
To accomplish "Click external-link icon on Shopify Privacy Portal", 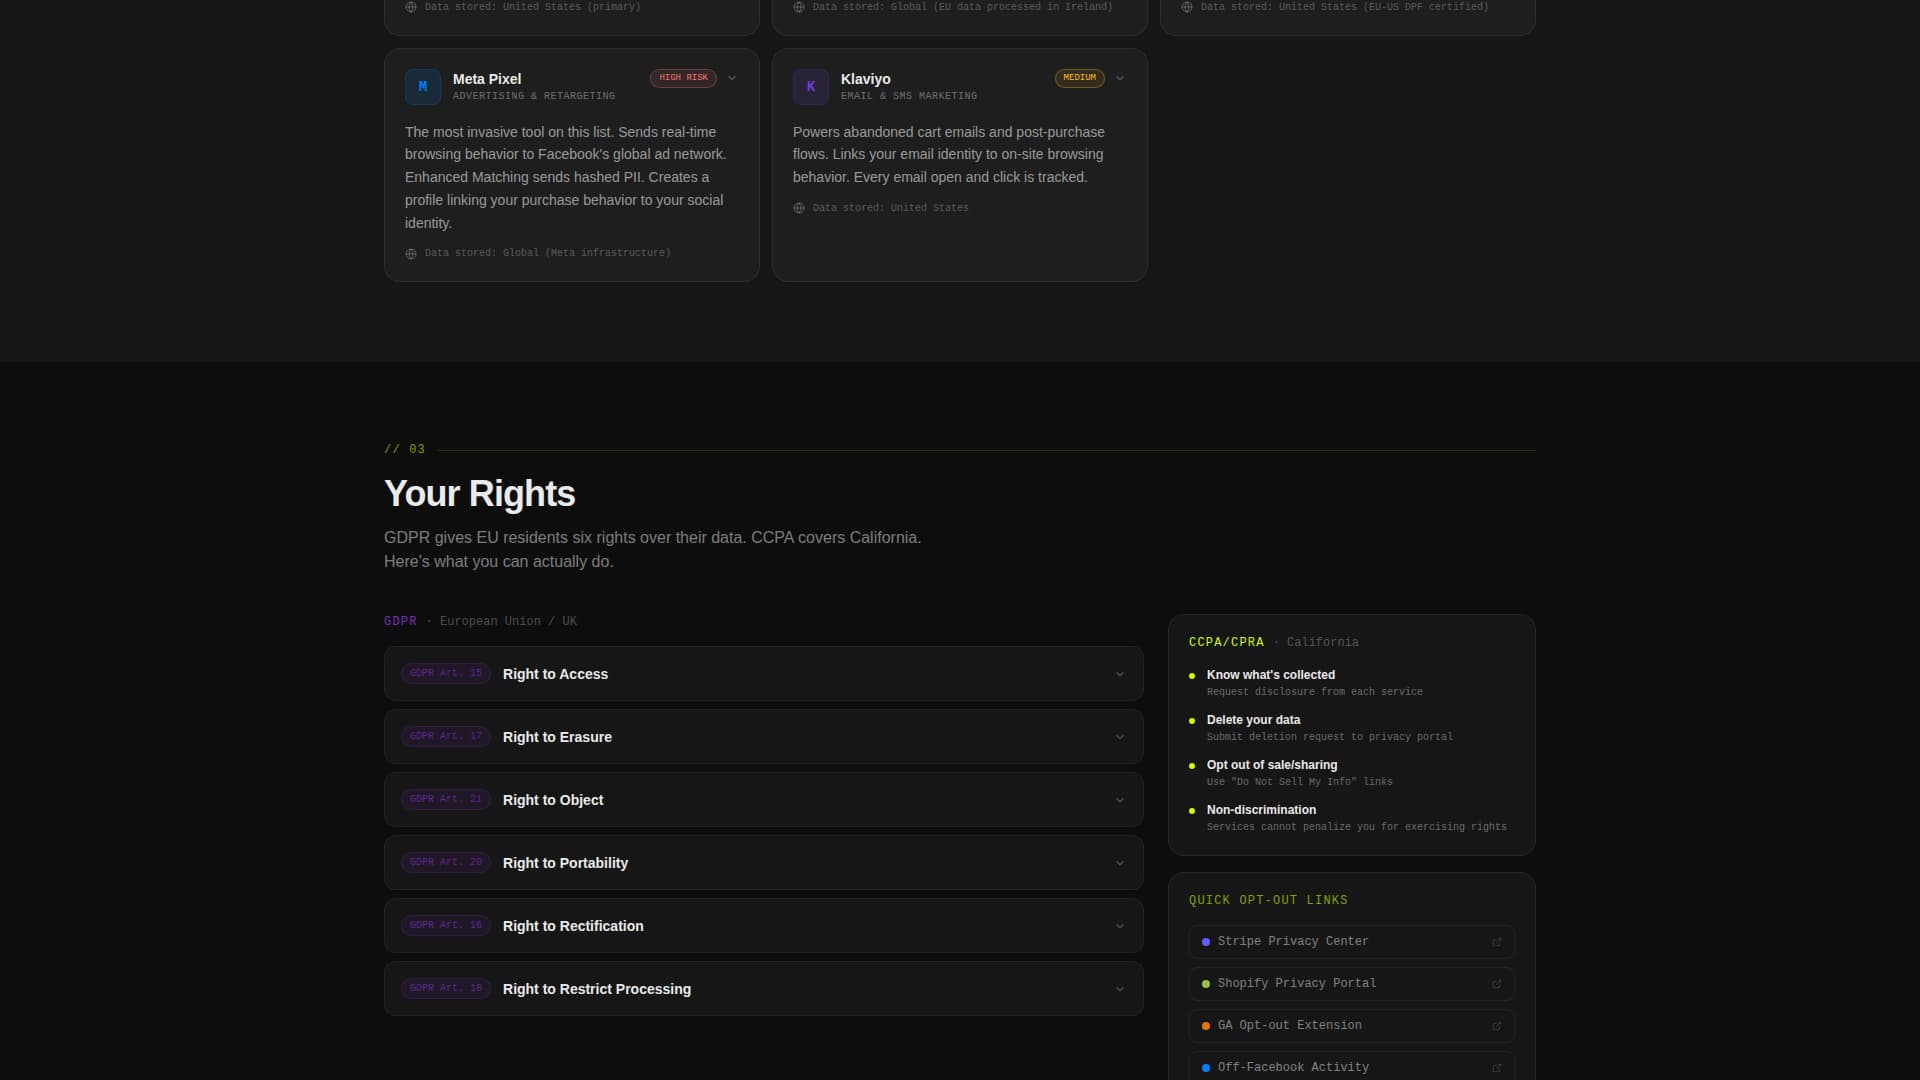I will point(1497,984).
